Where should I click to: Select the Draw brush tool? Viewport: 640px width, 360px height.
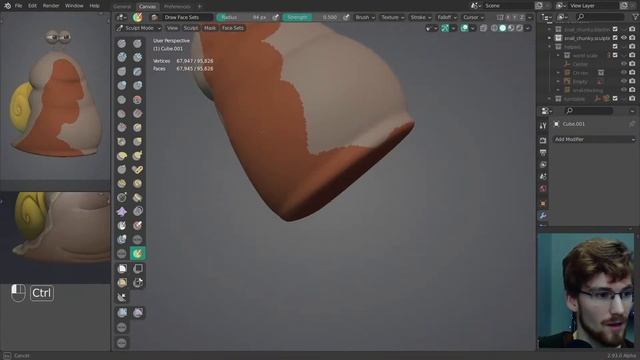pyautogui.click(x=122, y=43)
